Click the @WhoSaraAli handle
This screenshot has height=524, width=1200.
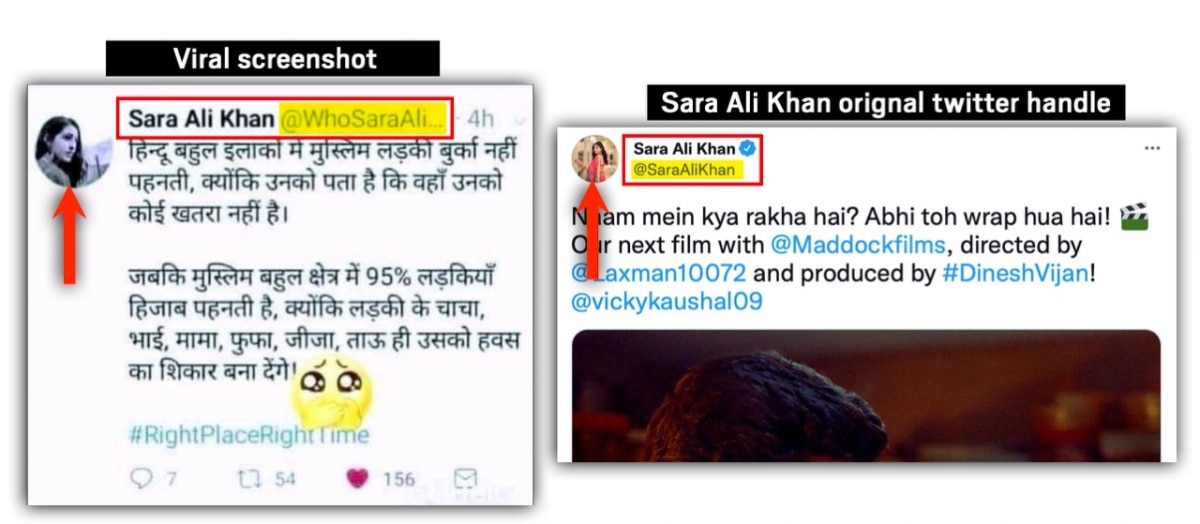click(x=361, y=119)
